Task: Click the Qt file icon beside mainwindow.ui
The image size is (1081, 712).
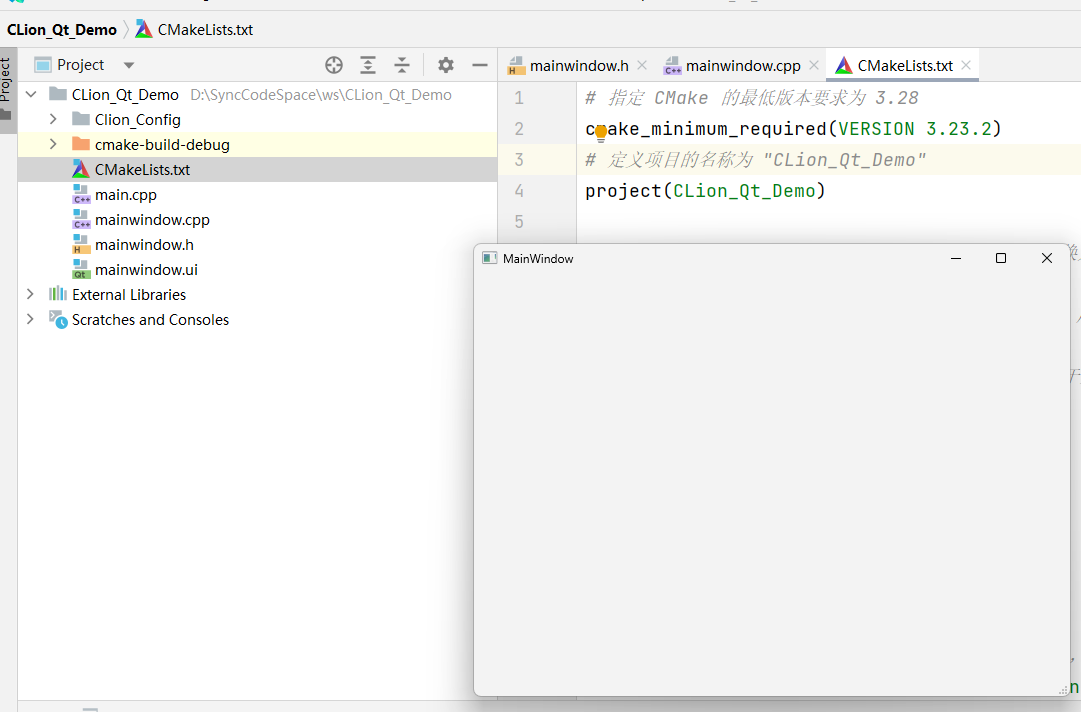Action: [81, 269]
